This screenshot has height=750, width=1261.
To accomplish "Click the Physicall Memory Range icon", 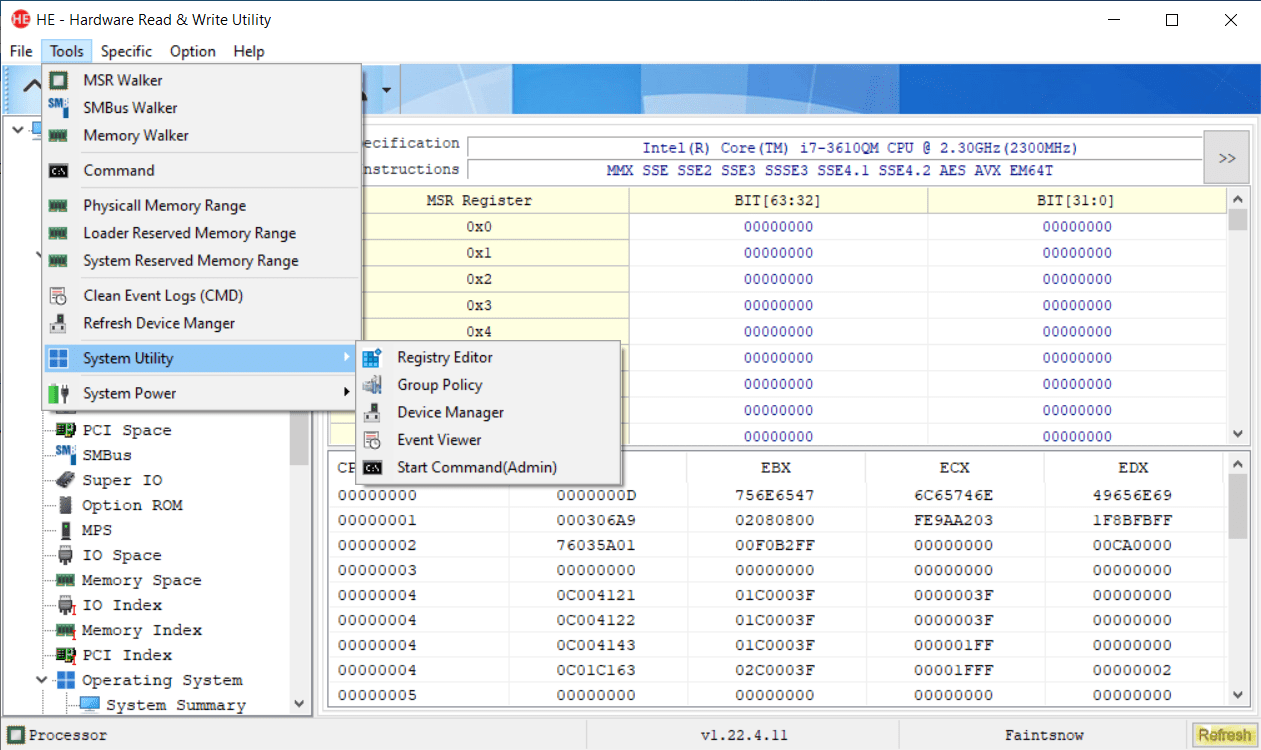I will pyautogui.click(x=59, y=205).
